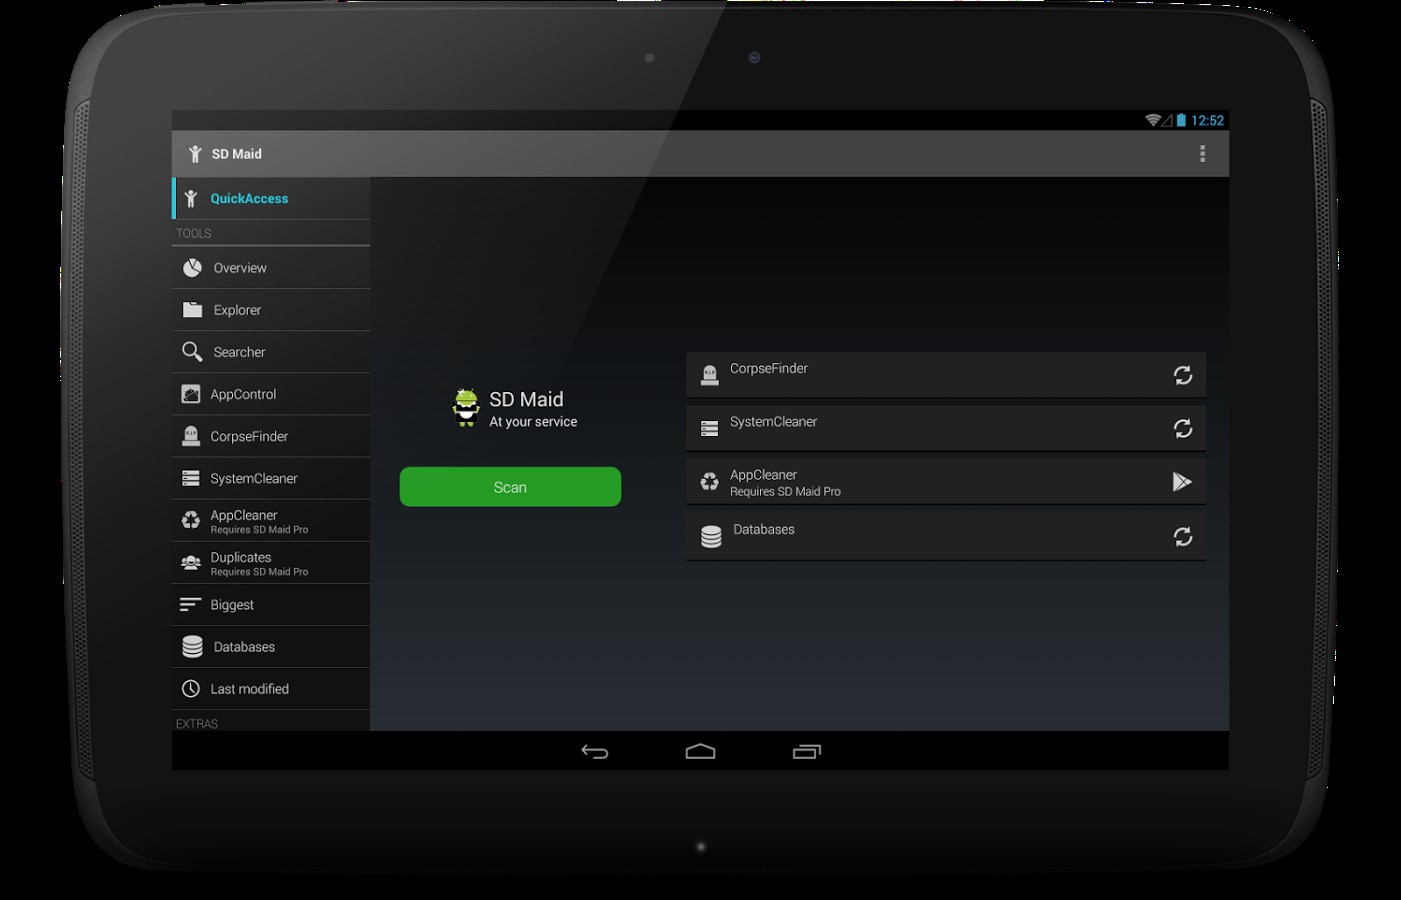1401x900 pixels.
Task: Tap the Wi-Fi status icon
Action: coord(1153,120)
